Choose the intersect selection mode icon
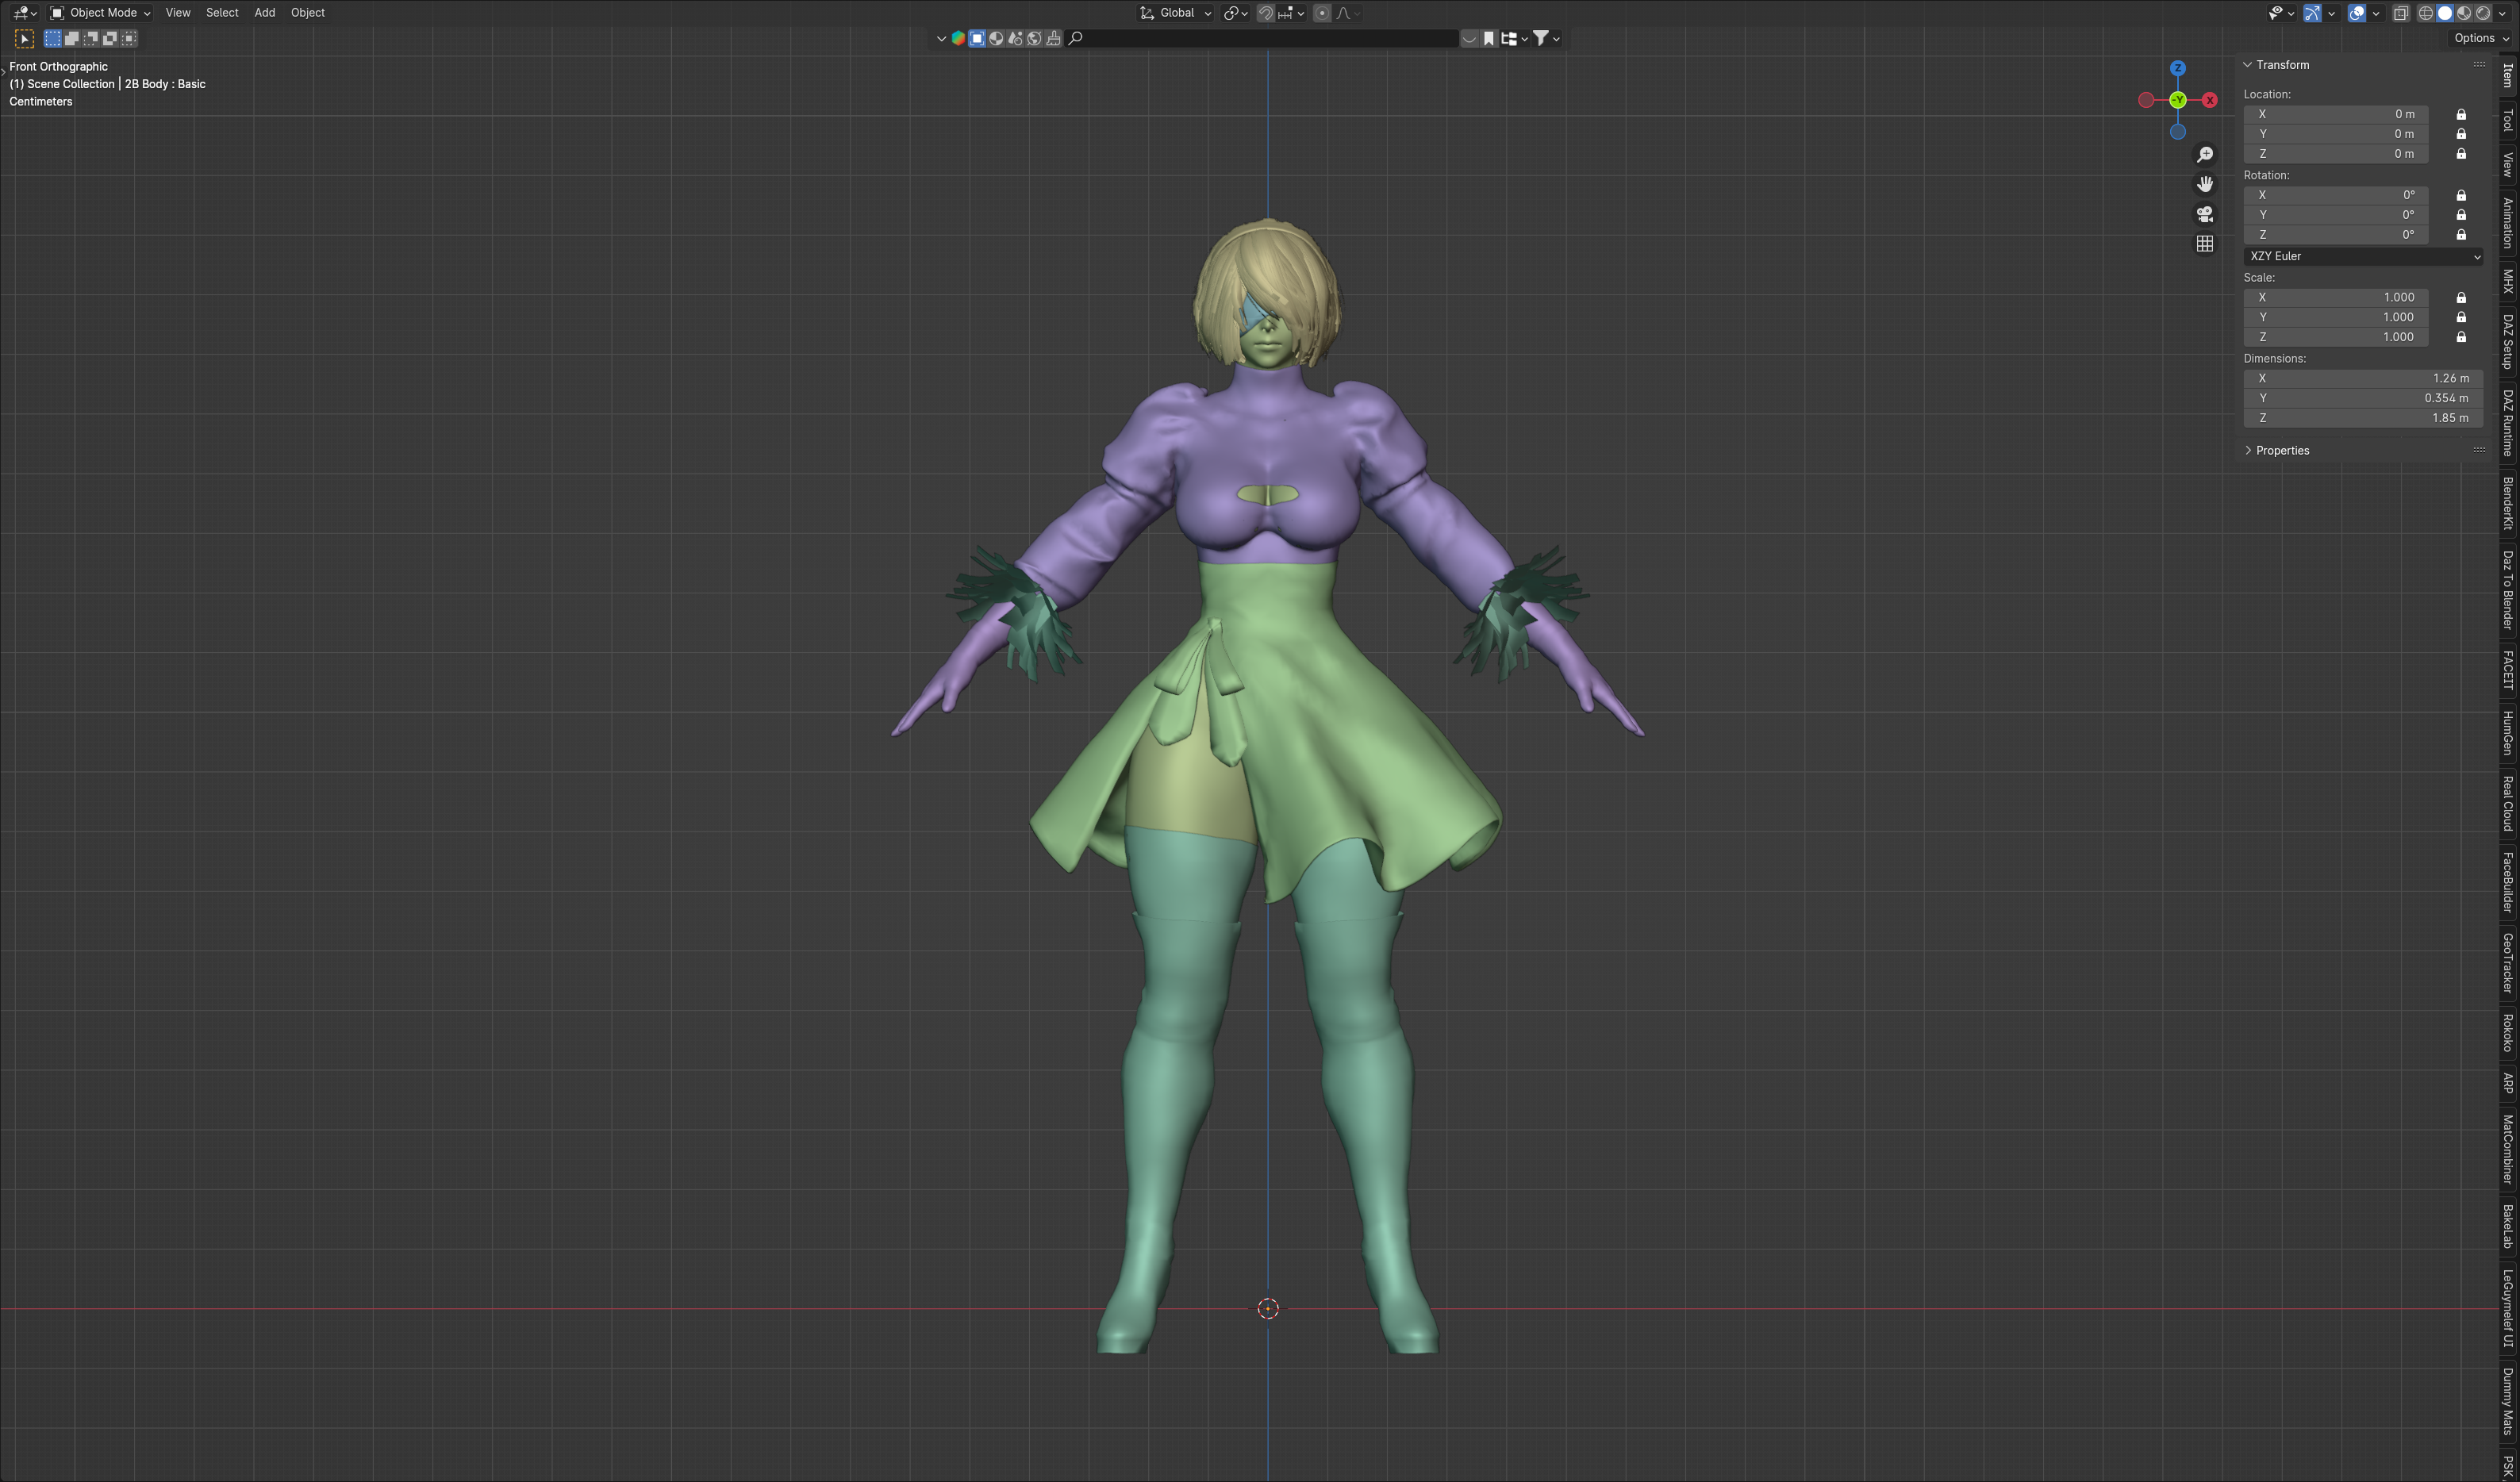 (x=129, y=39)
